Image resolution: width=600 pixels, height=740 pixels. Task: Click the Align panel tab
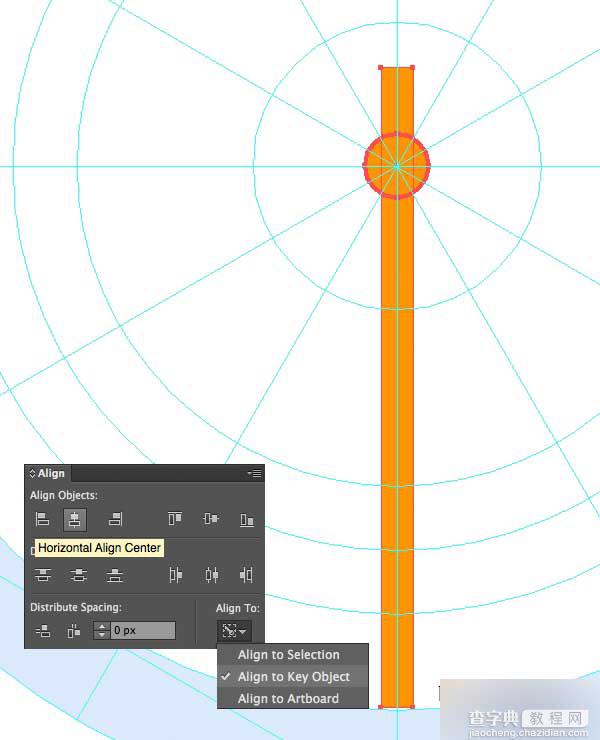[47, 473]
